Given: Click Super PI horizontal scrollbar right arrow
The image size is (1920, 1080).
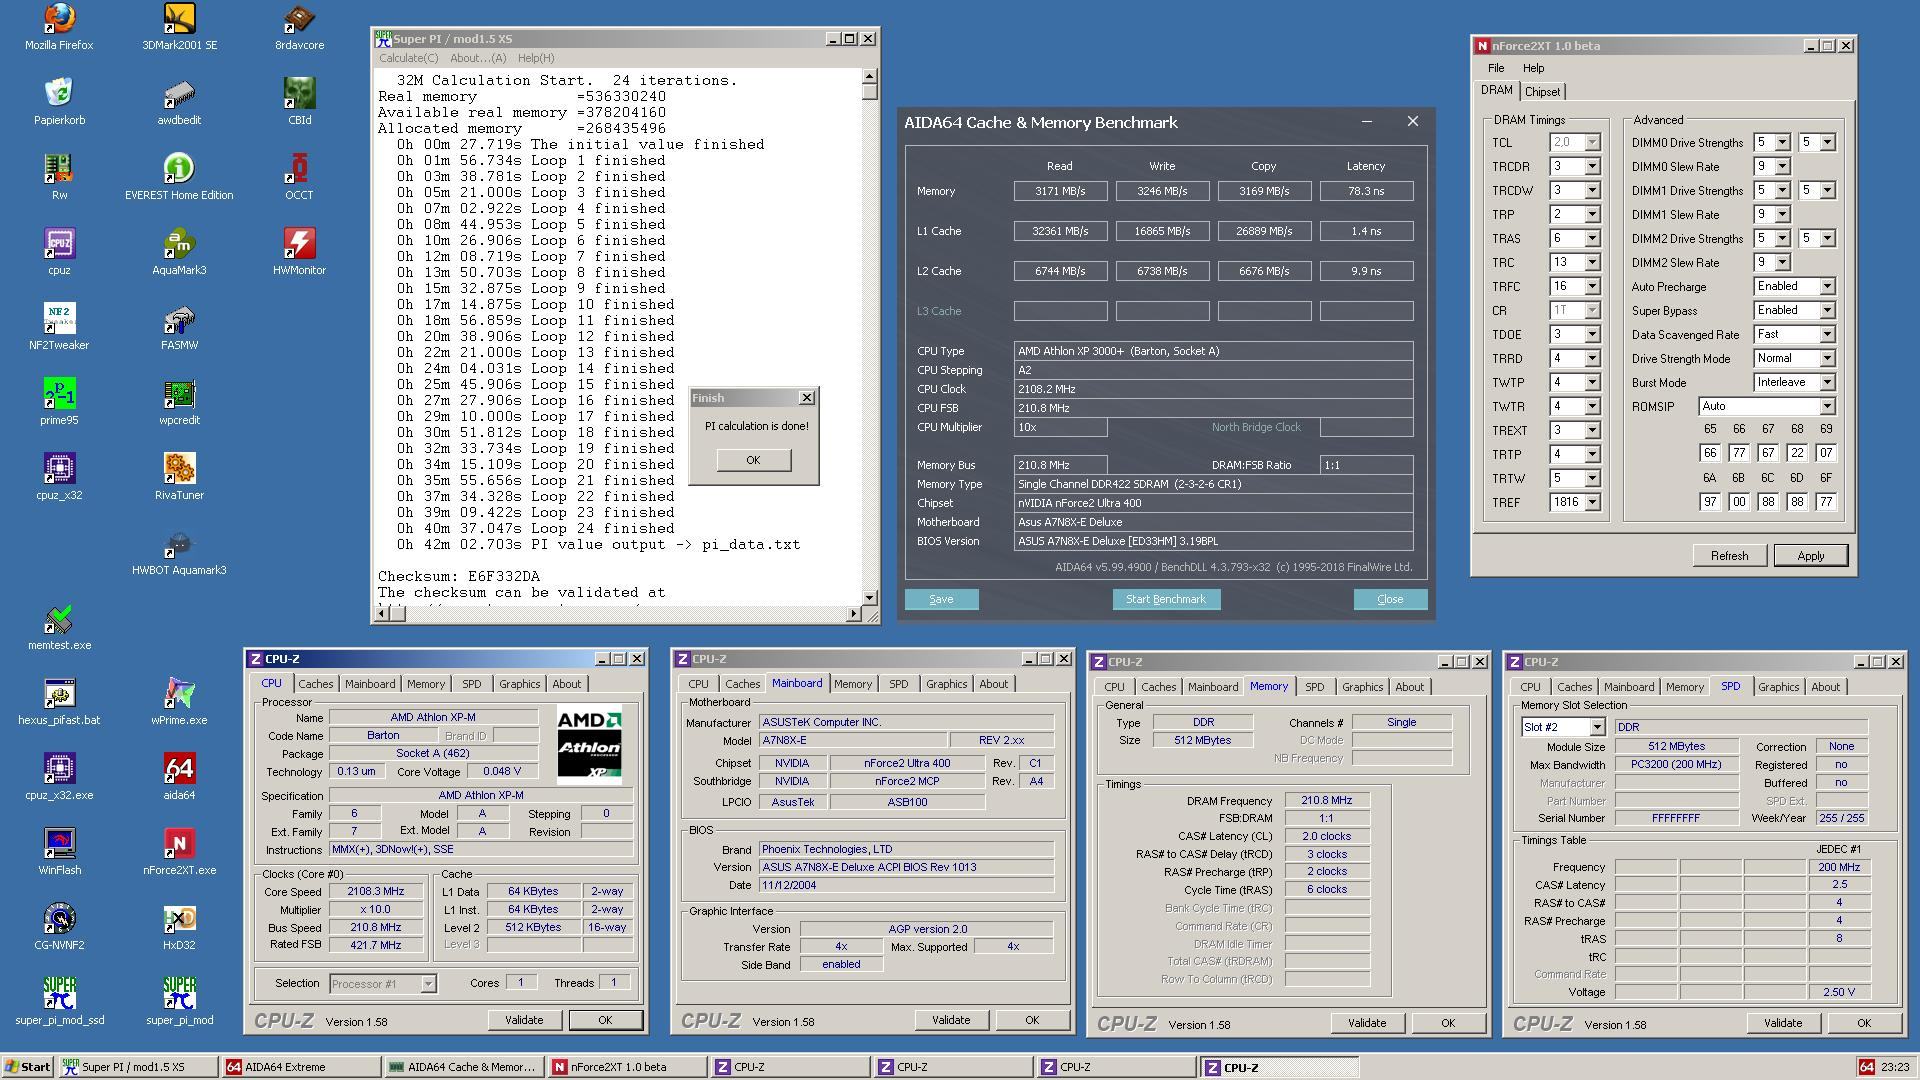Looking at the screenshot, I should (x=853, y=613).
